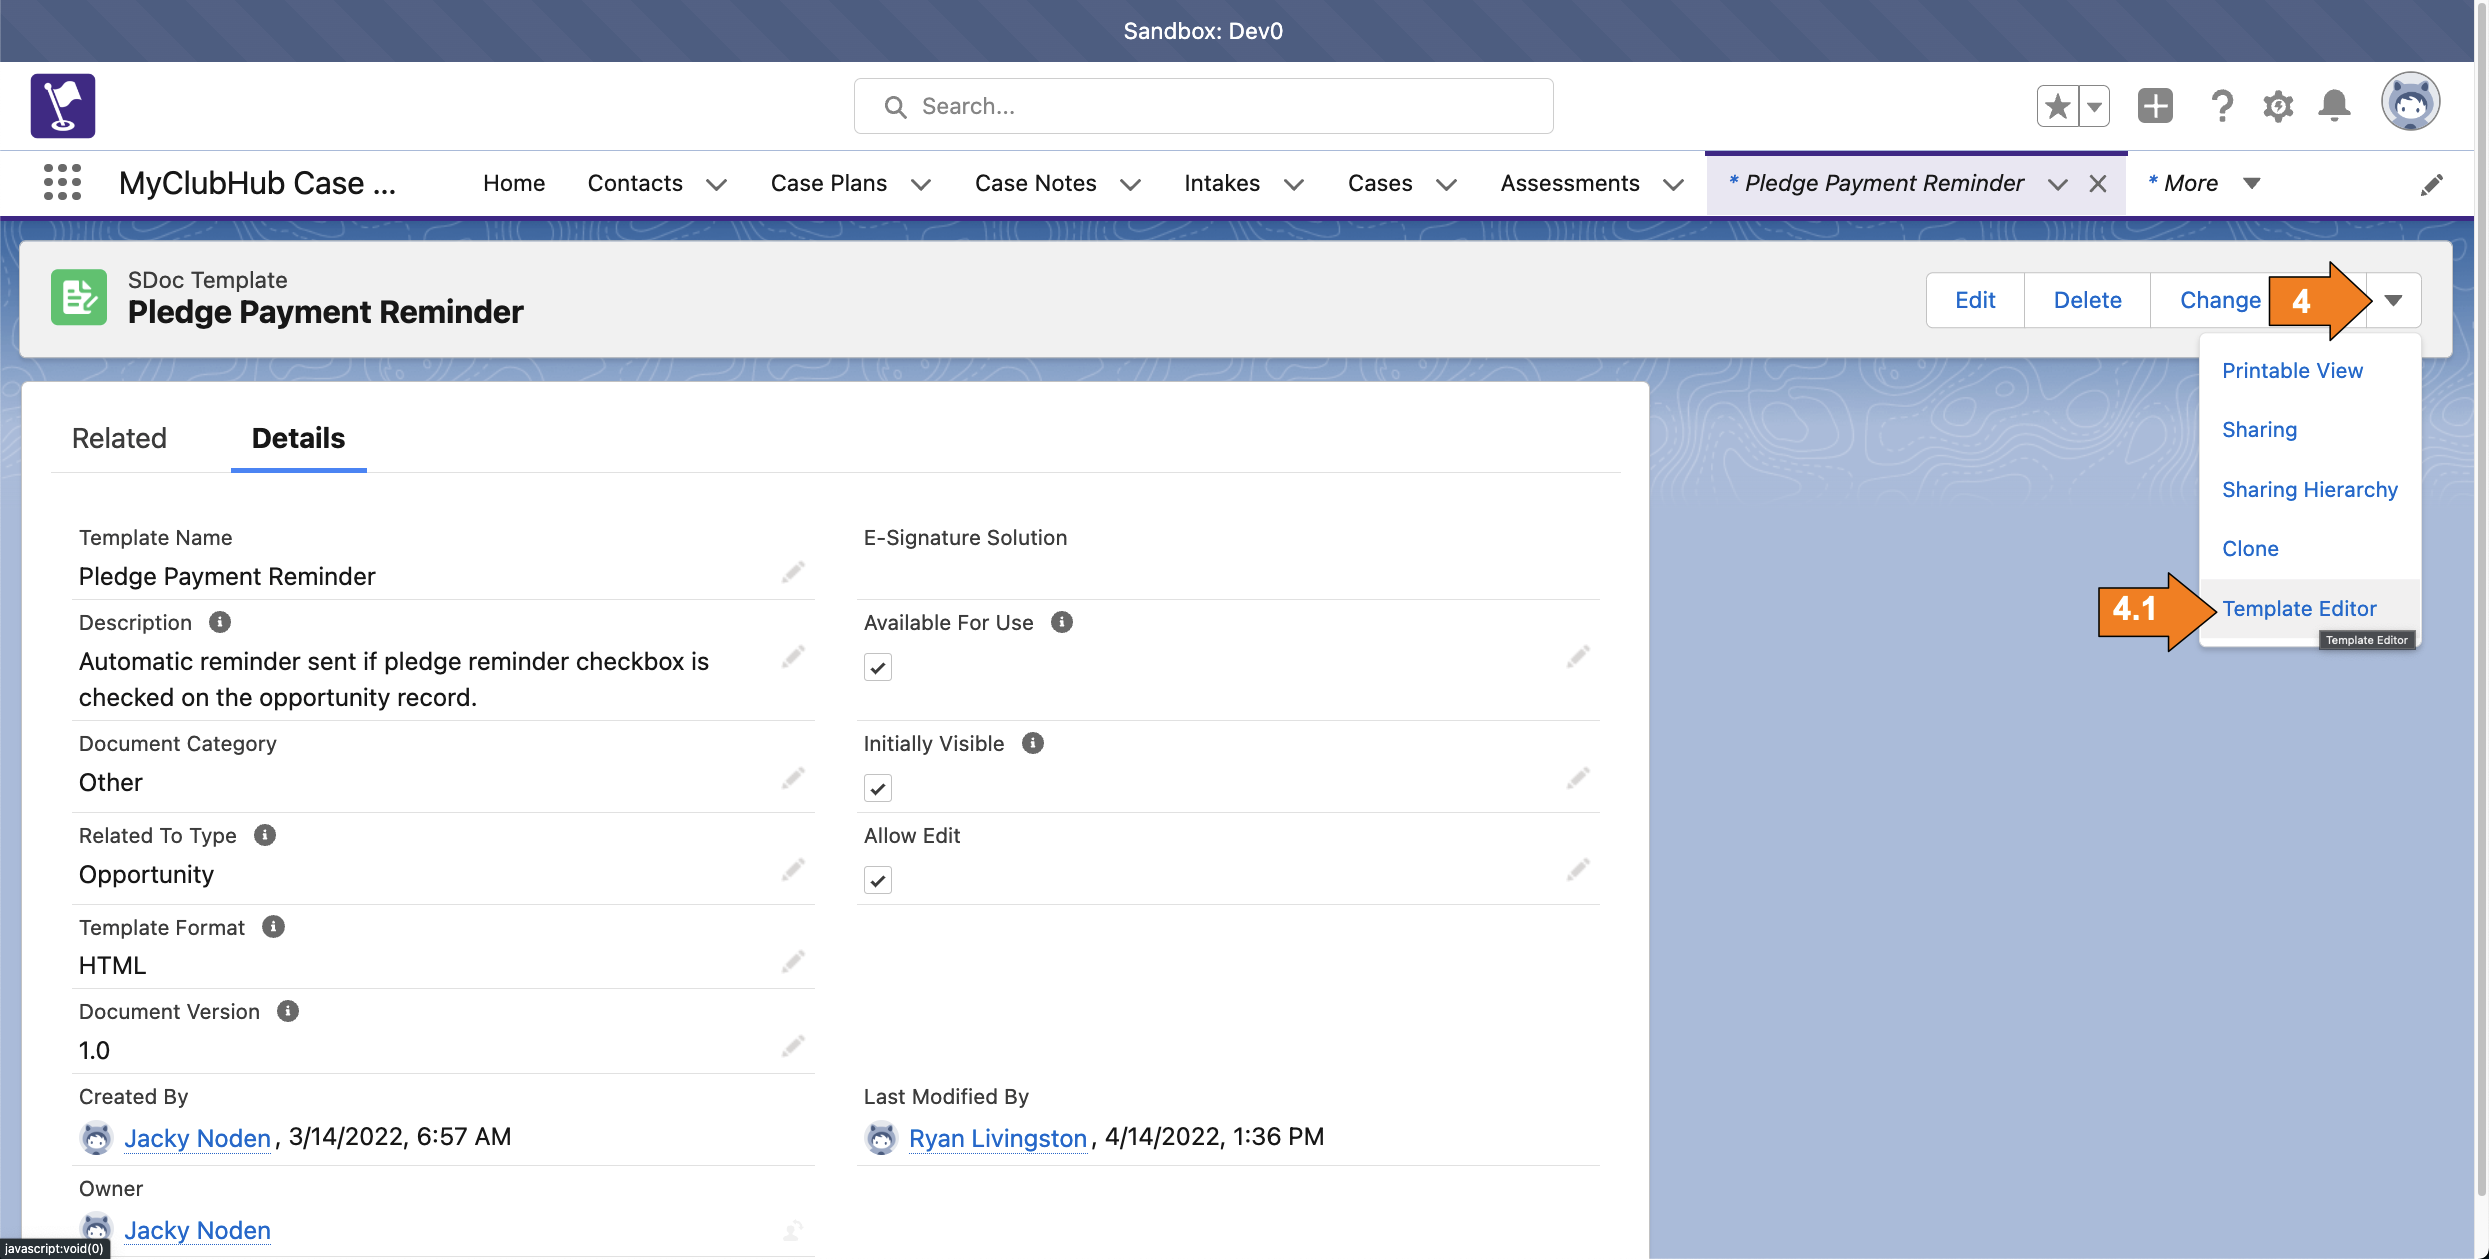Viewport: 2489px width, 1259px height.
Task: Open Ryan Livingston's user record
Action: [x=996, y=1137]
